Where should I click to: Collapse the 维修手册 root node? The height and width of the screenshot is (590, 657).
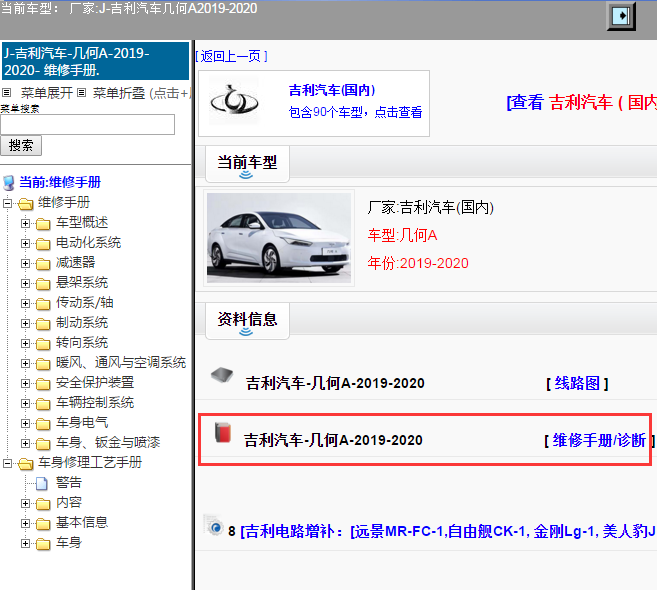[7, 204]
